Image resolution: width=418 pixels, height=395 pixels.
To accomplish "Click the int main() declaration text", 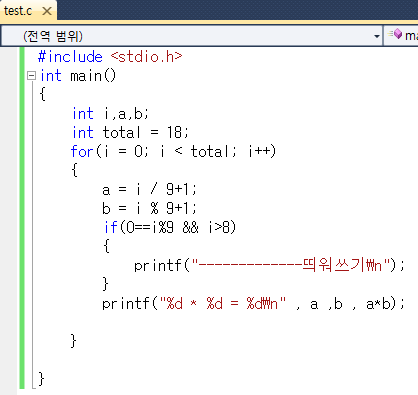I will [78, 76].
